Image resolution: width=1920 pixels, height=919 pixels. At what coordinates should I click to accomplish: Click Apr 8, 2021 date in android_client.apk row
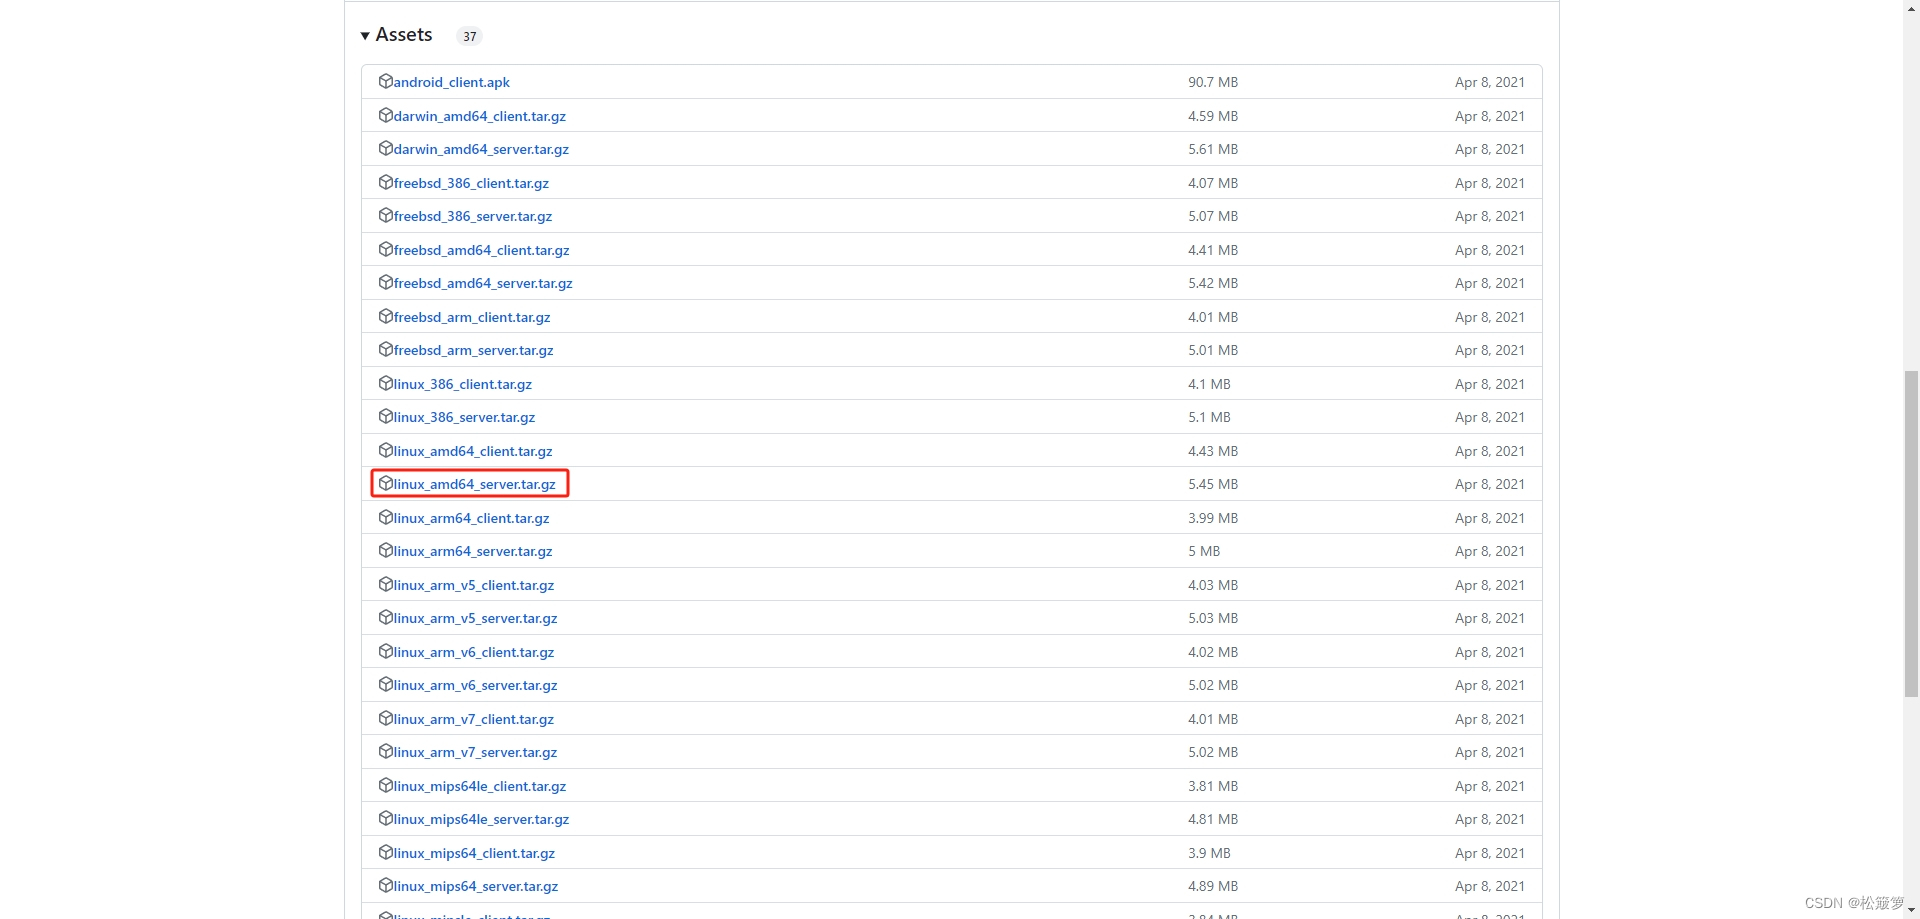[1490, 82]
